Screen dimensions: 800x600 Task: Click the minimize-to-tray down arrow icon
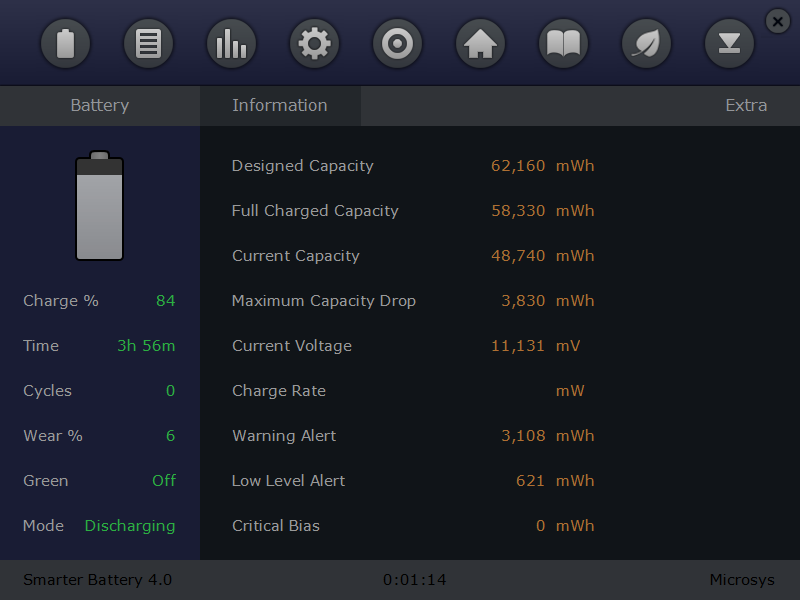coord(730,43)
